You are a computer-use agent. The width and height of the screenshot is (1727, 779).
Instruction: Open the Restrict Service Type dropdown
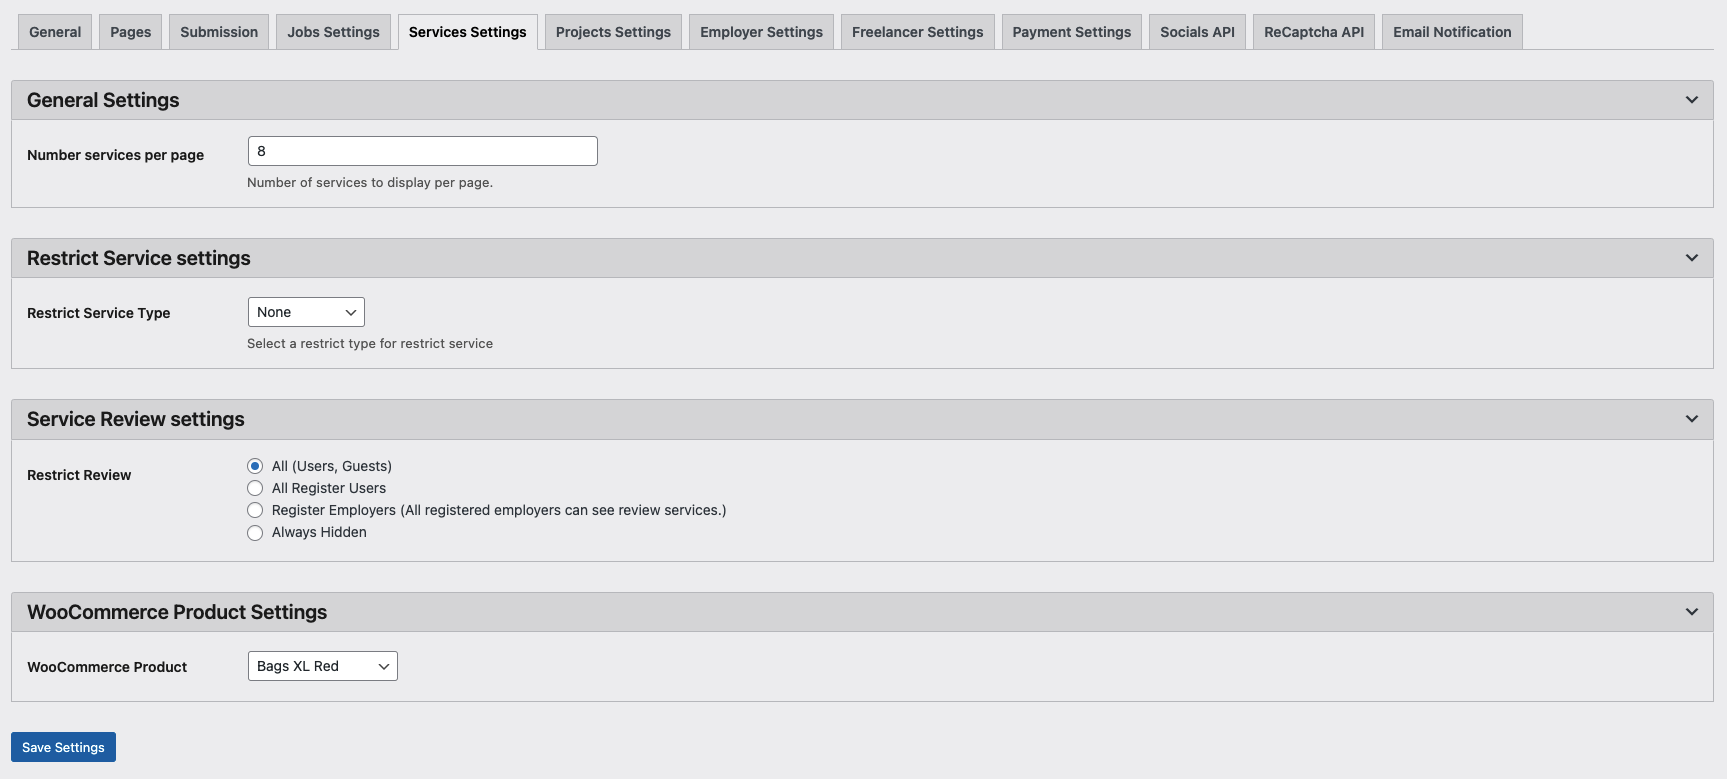(306, 312)
